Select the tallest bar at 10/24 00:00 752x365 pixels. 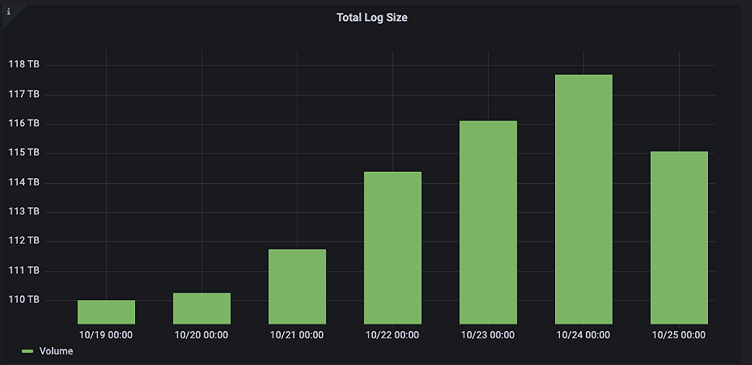click(584, 200)
